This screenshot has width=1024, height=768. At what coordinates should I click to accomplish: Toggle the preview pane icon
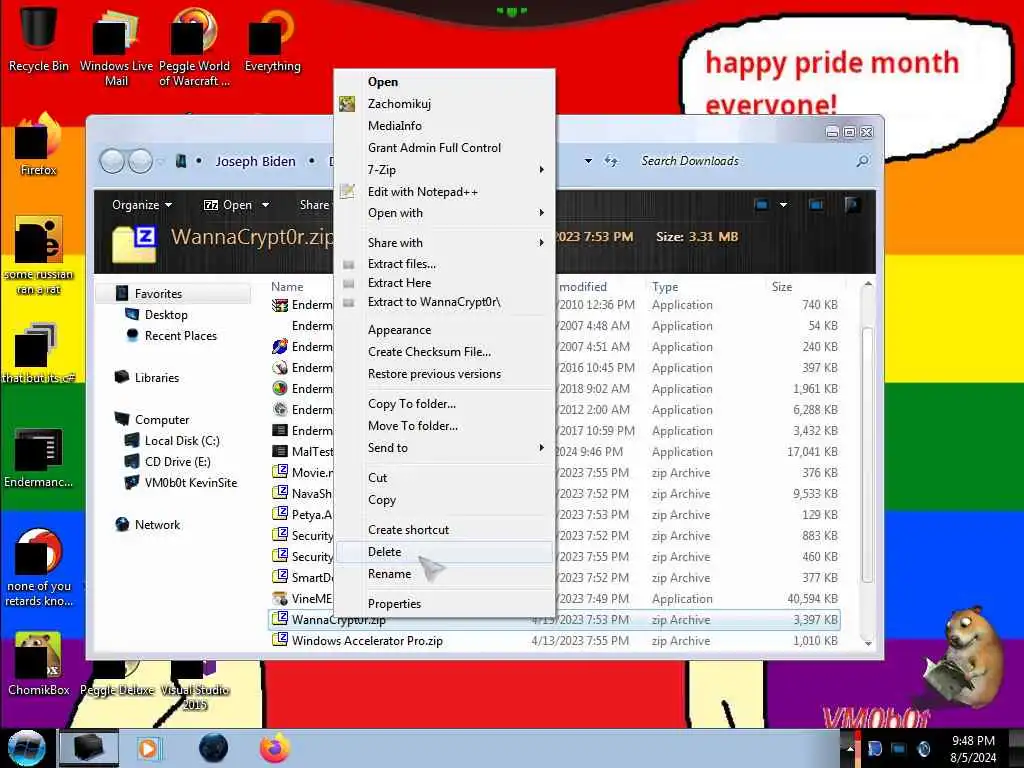pos(816,204)
